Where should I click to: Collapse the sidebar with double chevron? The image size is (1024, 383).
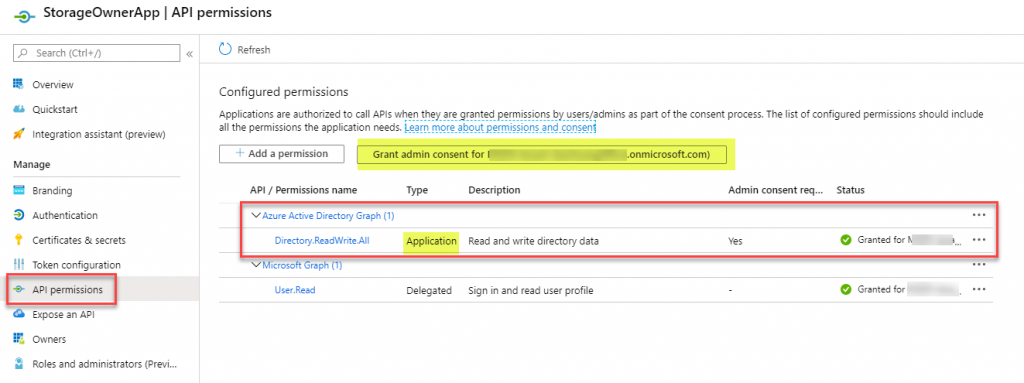click(x=189, y=54)
